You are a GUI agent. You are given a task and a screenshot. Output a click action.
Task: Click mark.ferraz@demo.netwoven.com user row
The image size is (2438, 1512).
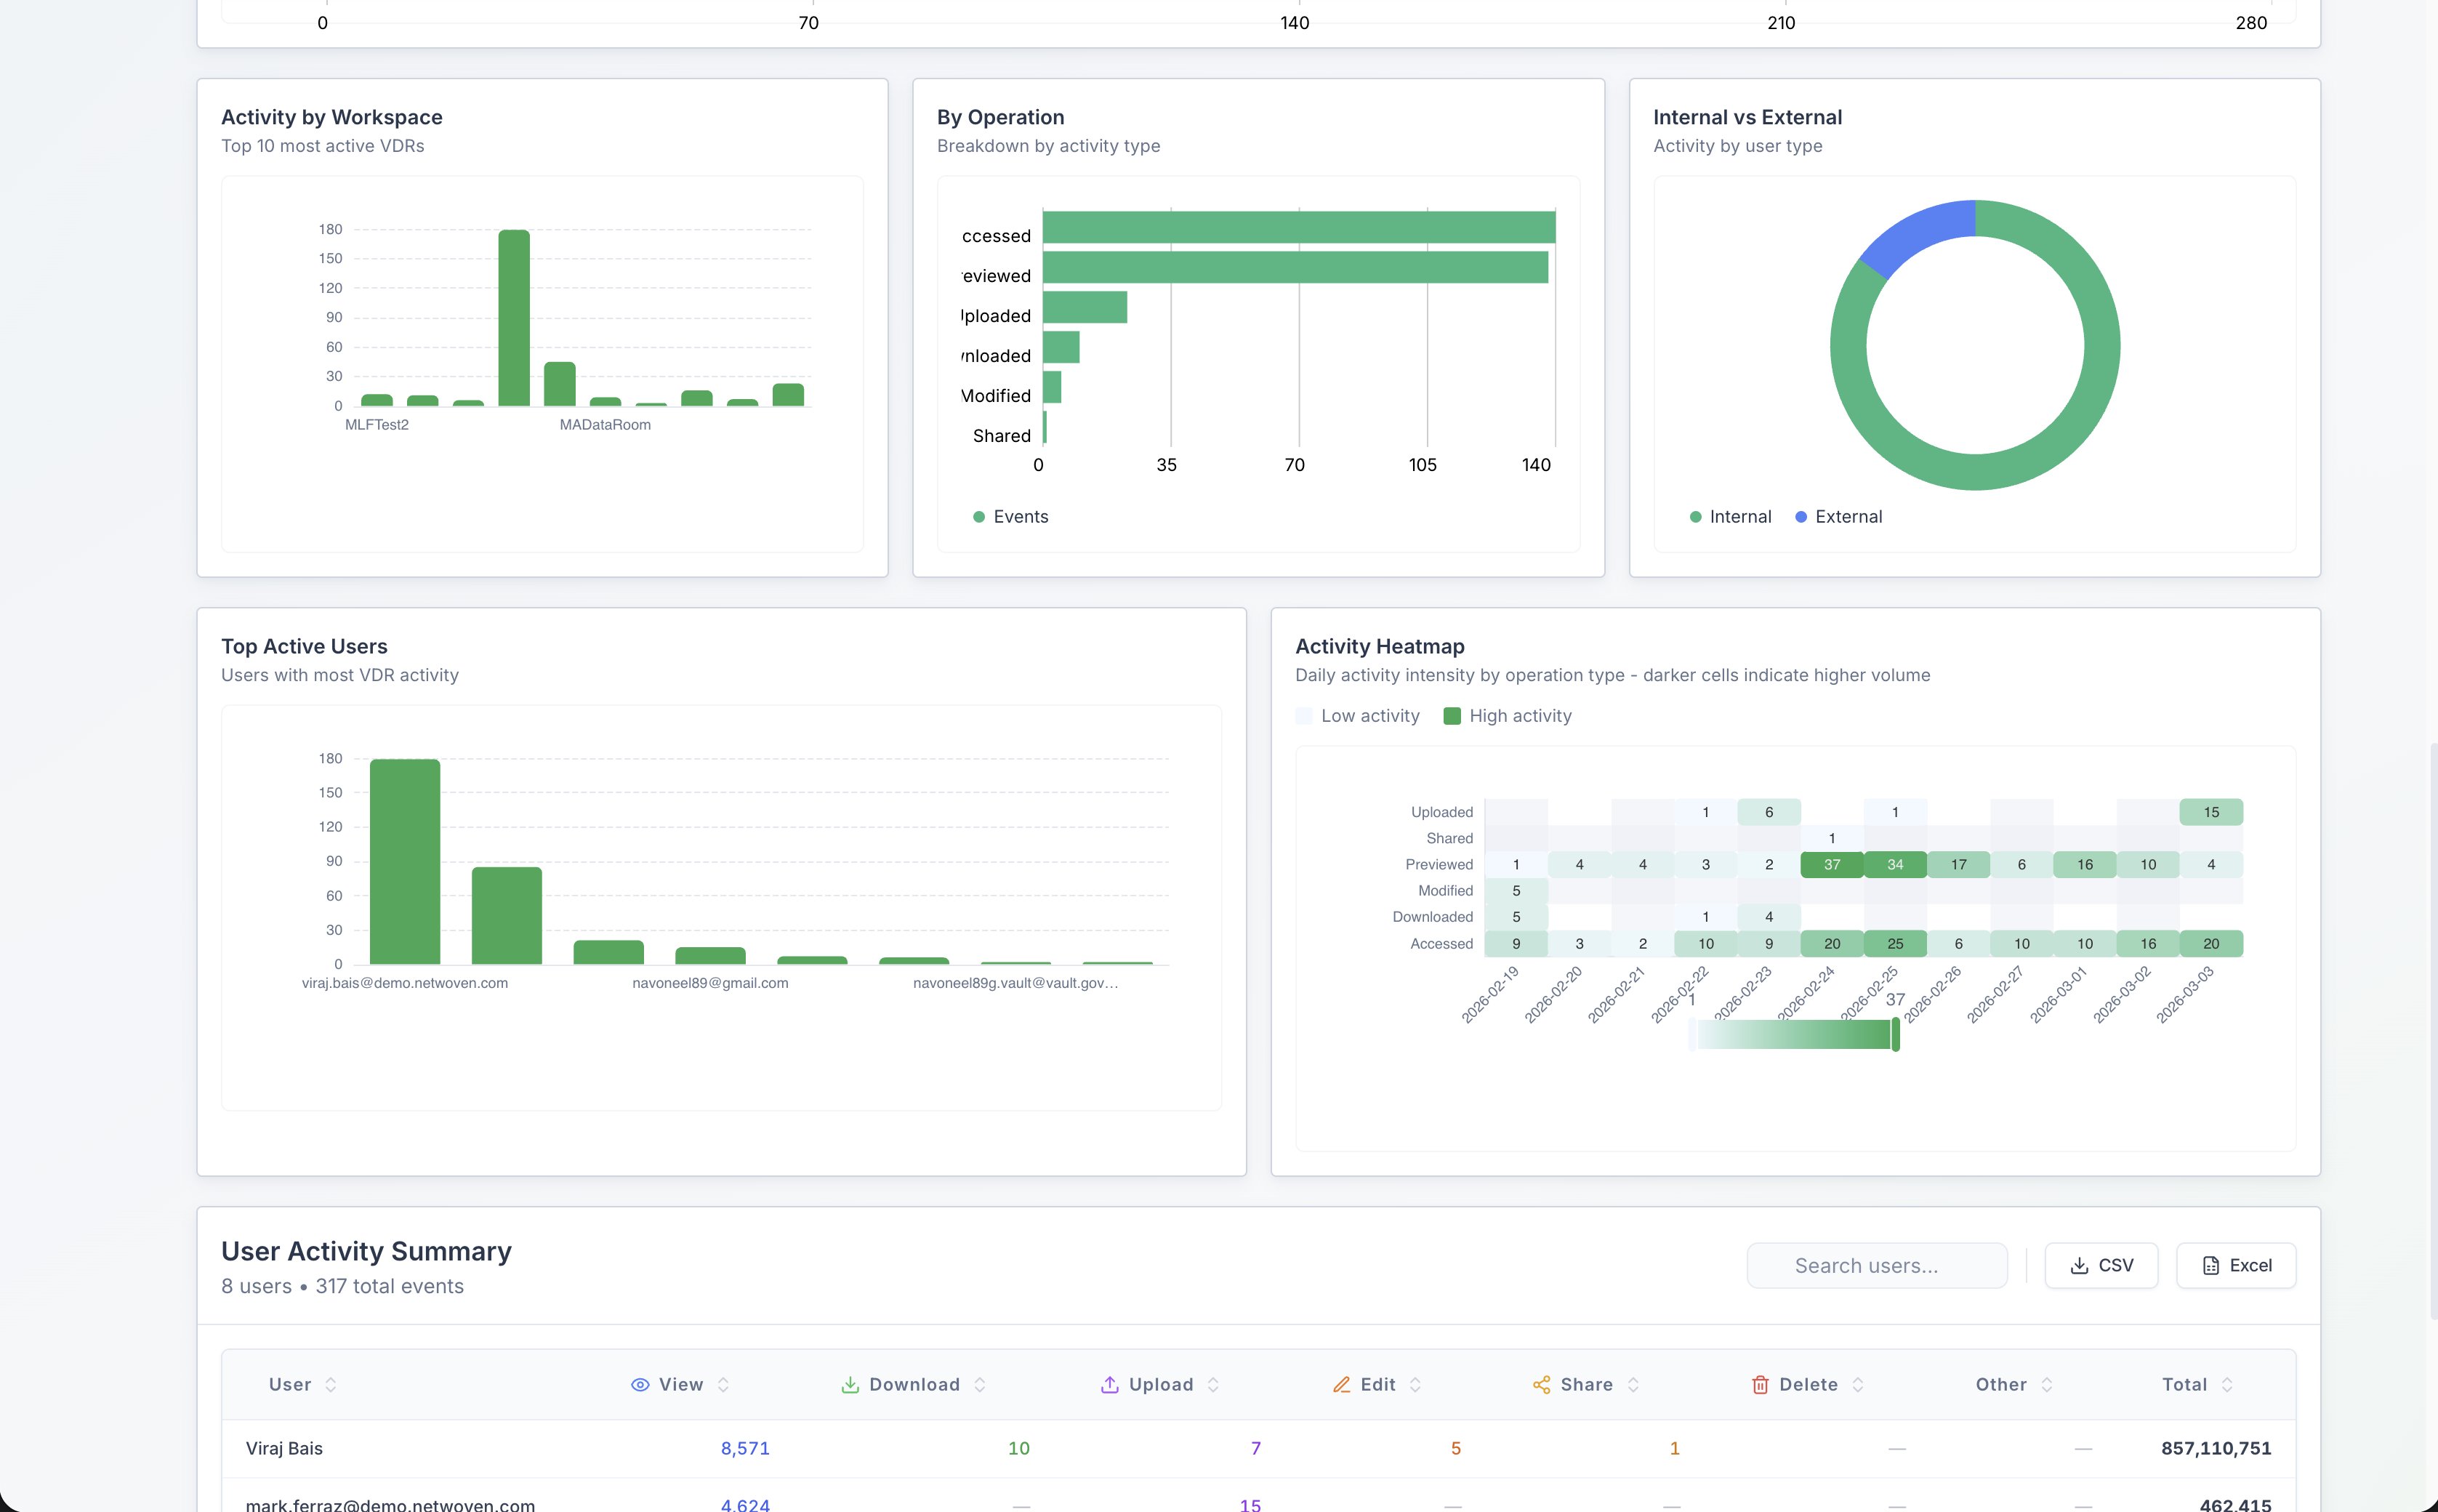tap(1258, 1496)
